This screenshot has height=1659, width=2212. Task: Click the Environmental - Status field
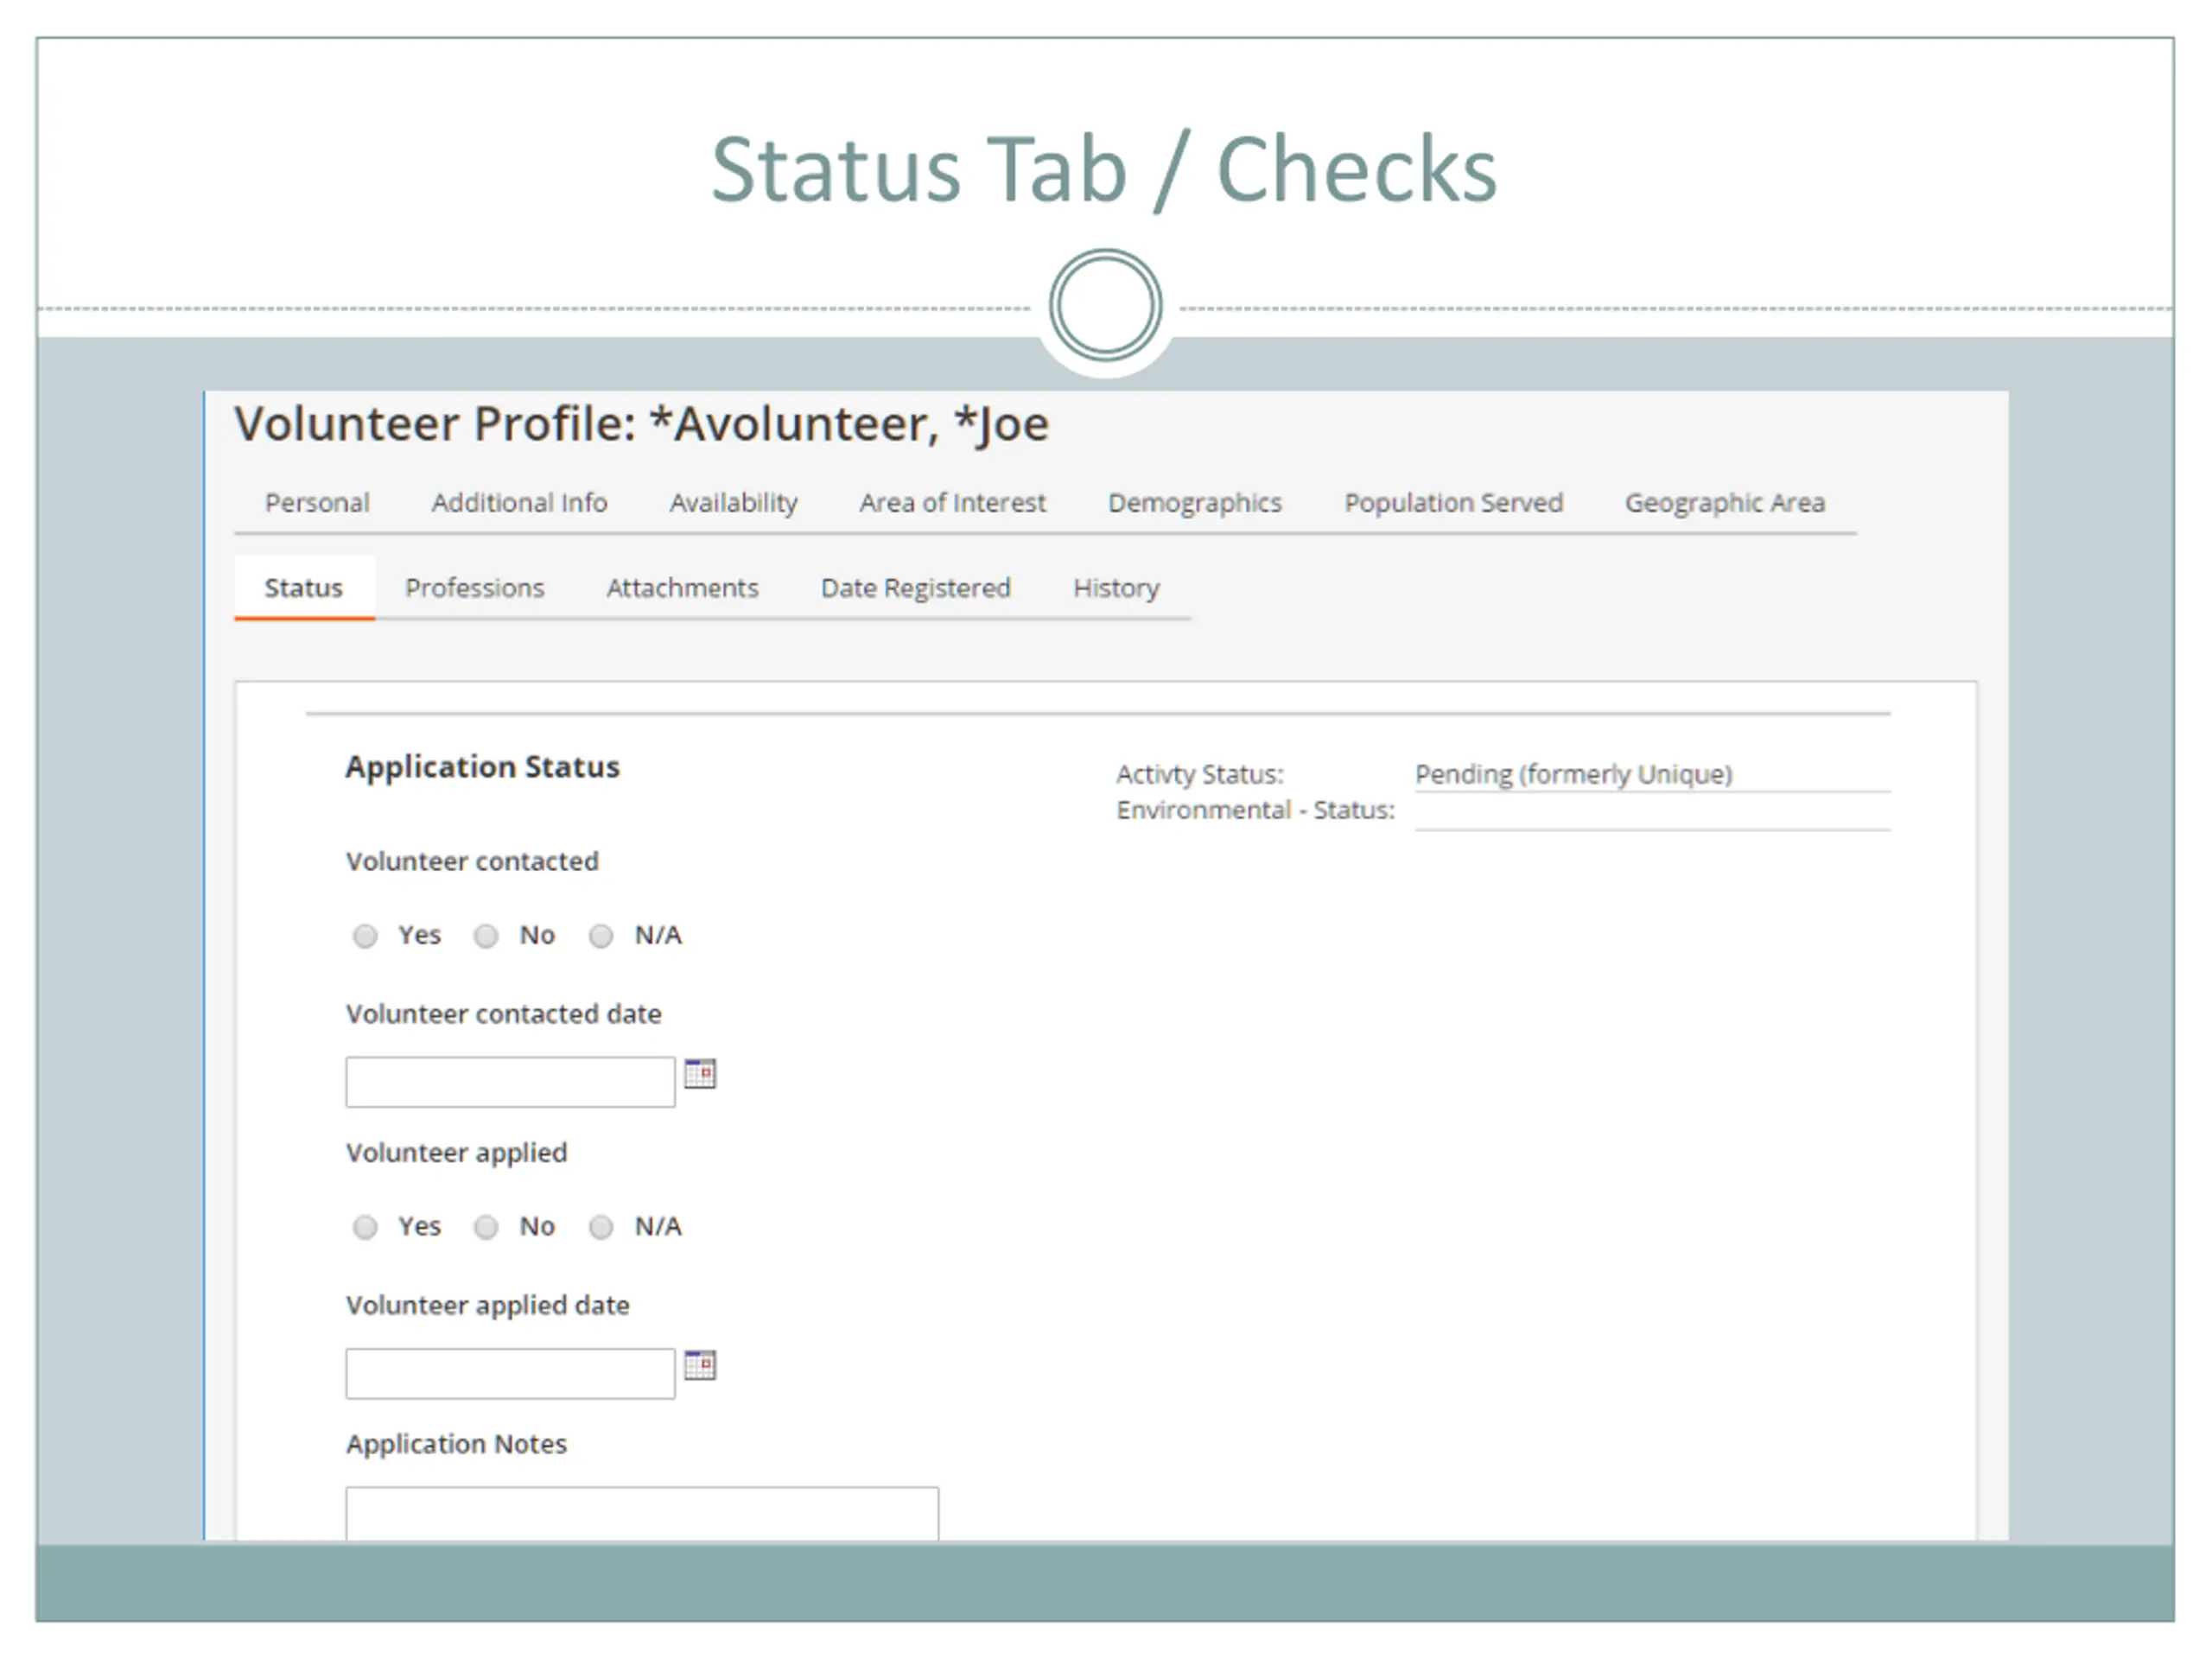1652,812
